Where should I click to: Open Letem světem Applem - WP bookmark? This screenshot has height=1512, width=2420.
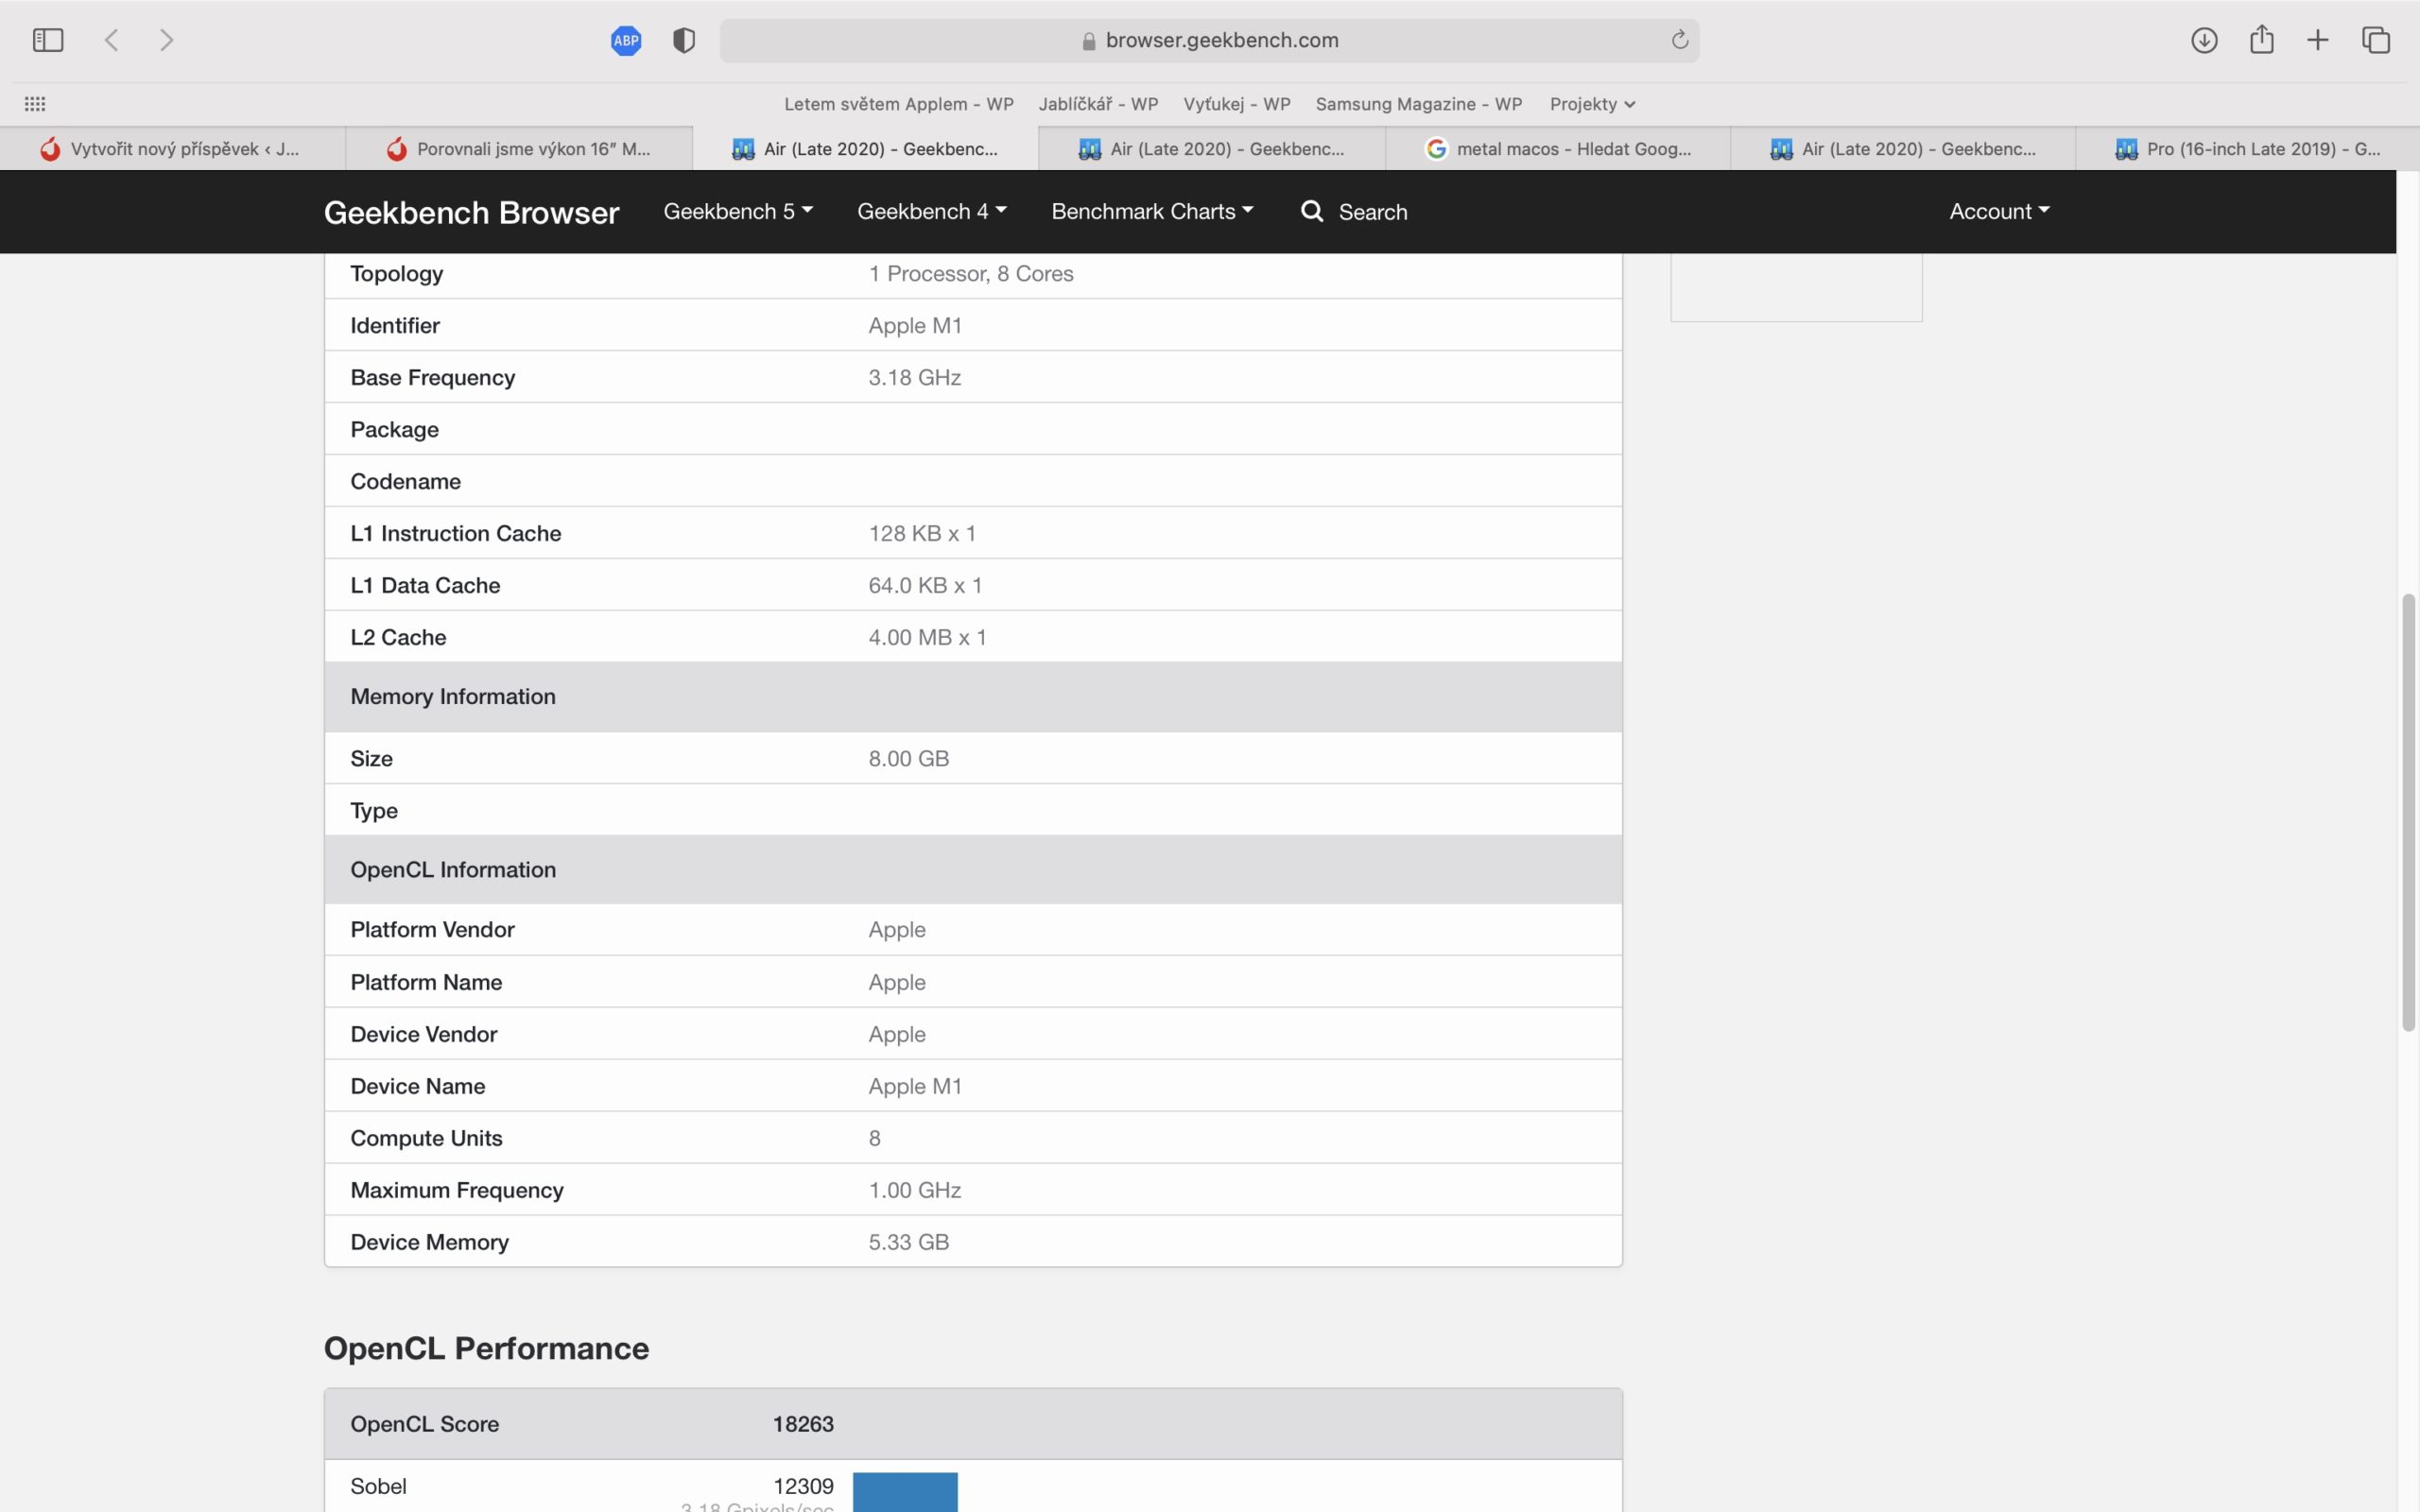pos(899,103)
